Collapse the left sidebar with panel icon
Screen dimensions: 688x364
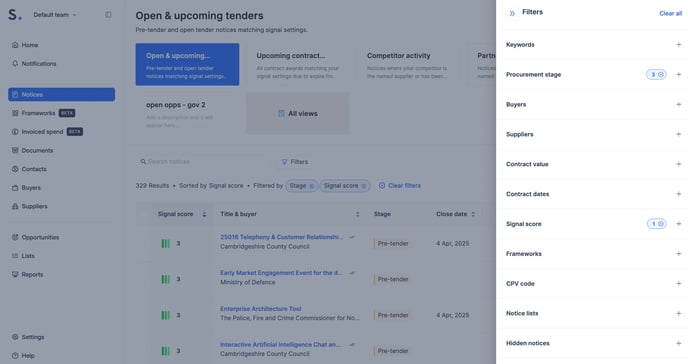108,14
